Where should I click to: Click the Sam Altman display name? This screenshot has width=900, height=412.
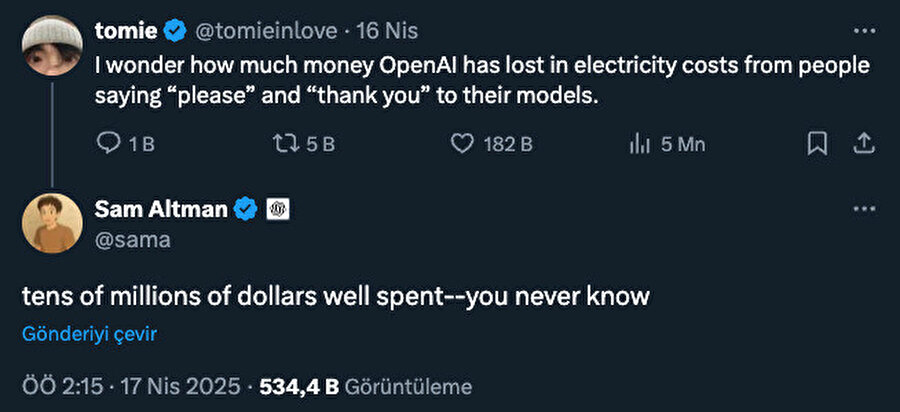[160, 209]
